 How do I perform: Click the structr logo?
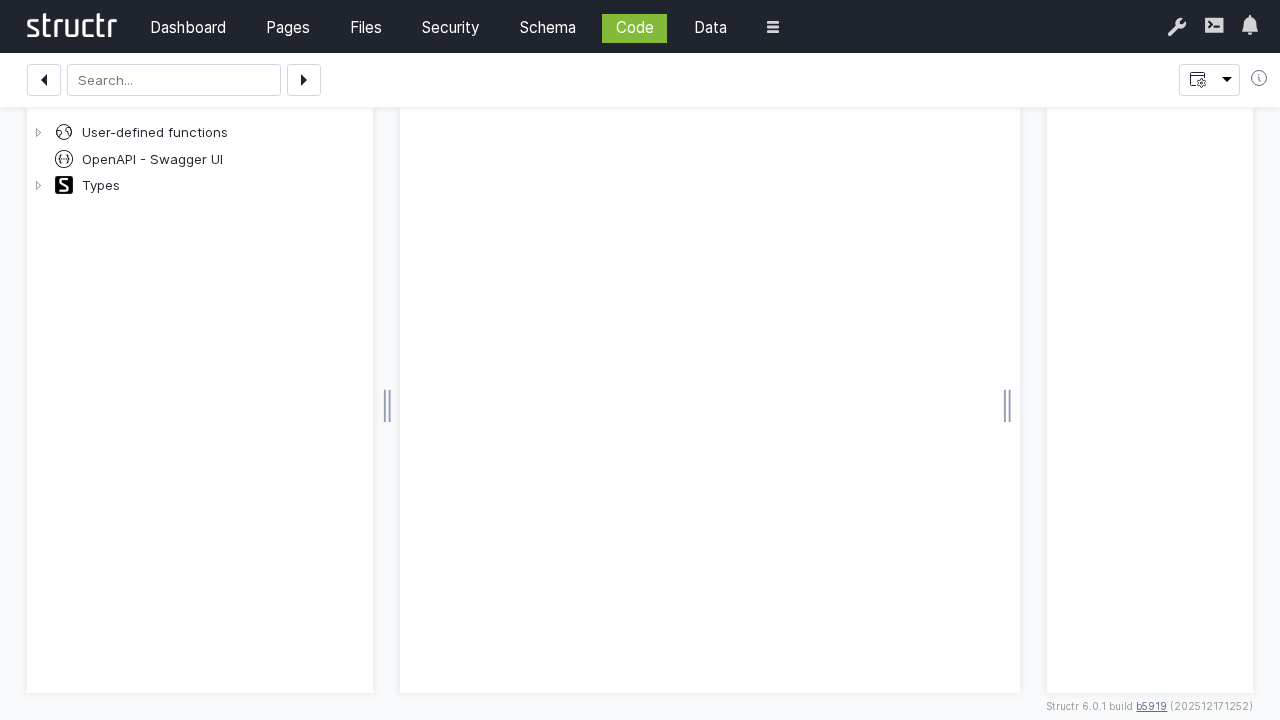(71, 26)
